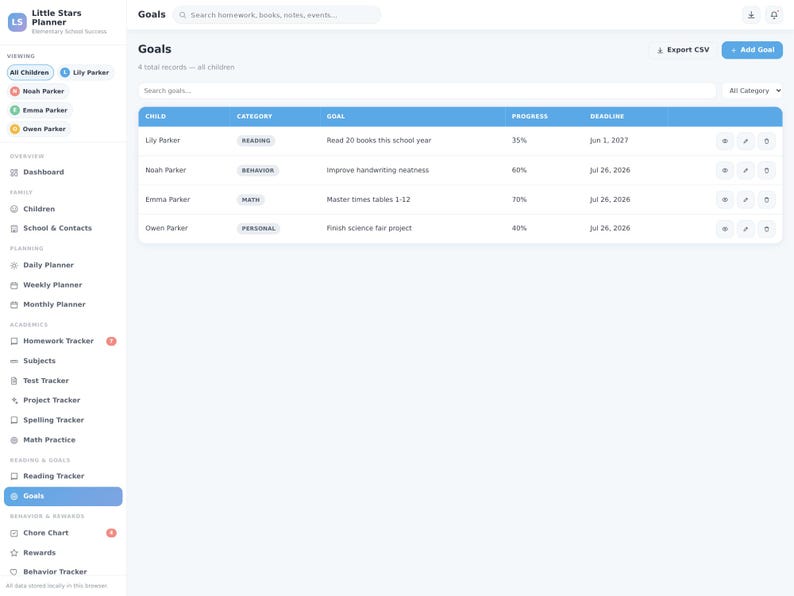
Task: View the Noah Parker goal eye icon
Action: [725, 171]
